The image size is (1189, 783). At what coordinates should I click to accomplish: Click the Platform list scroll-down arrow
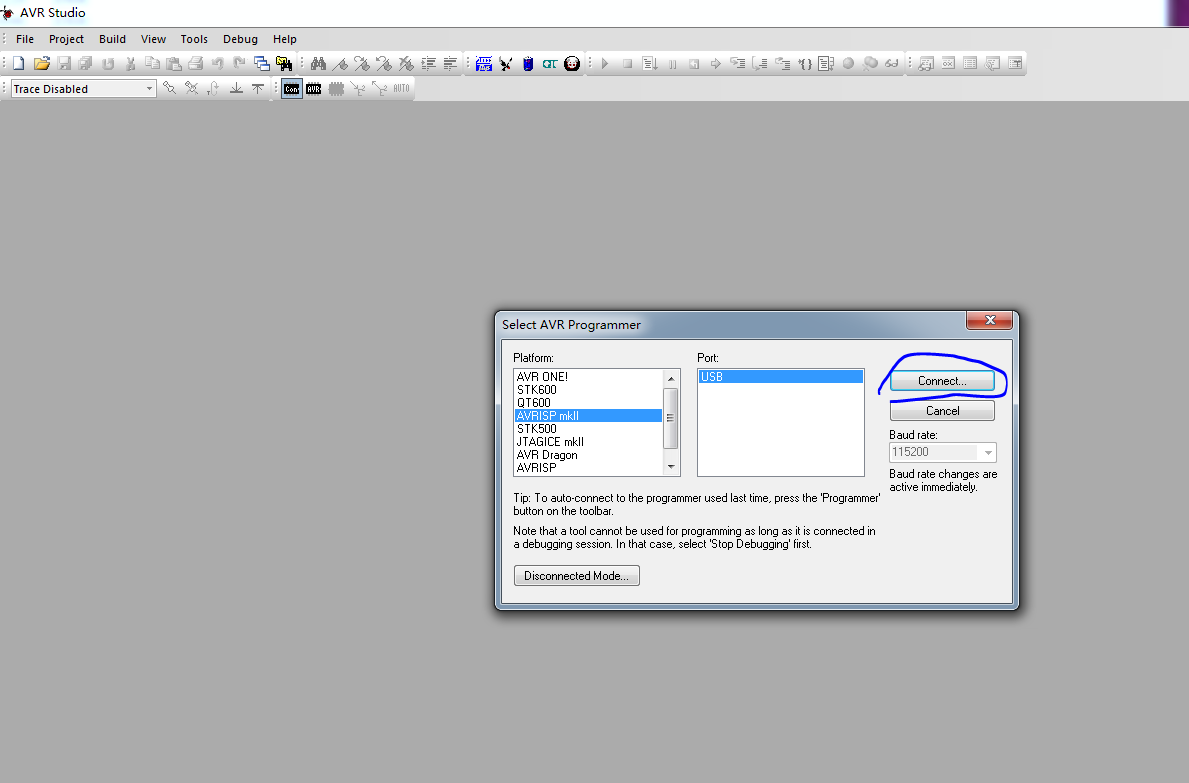pos(670,467)
